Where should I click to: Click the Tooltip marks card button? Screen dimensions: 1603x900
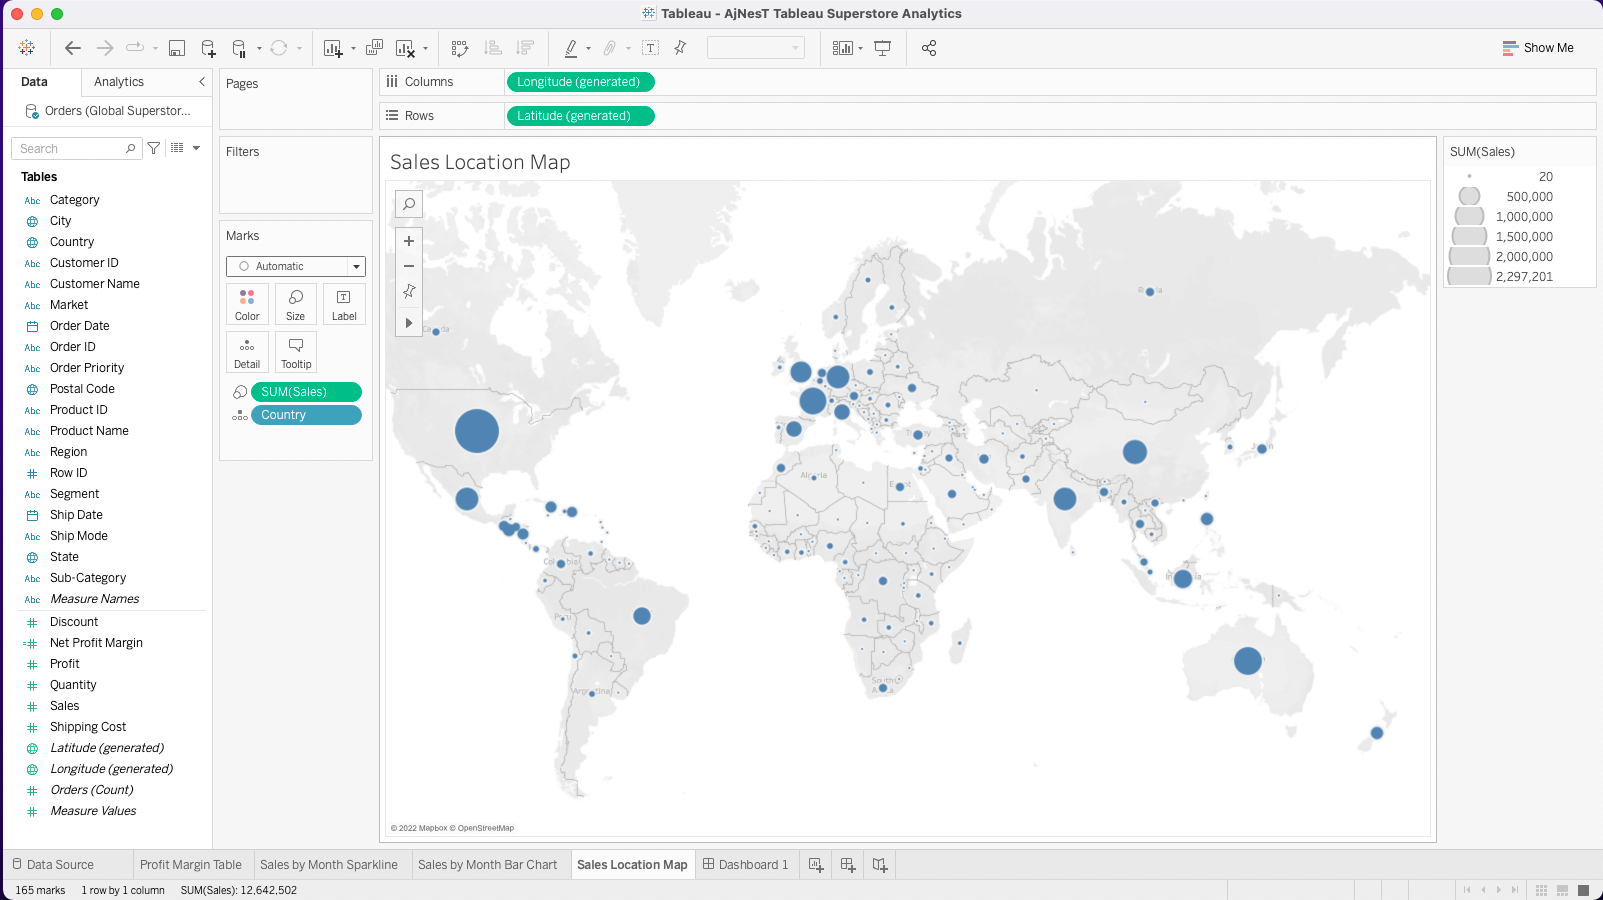[x=296, y=352]
